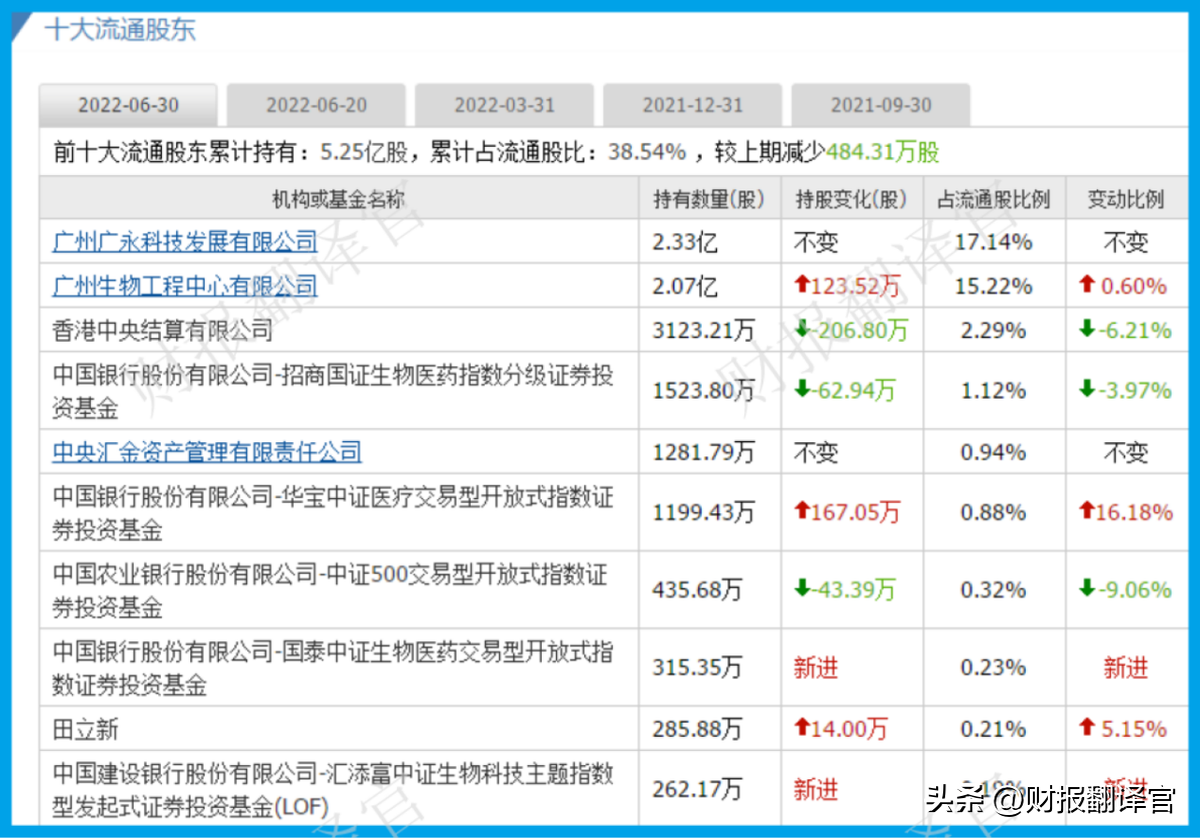The height and width of the screenshot is (838, 1200).
Task: Click the 0.21% share ratio cell
Action: click(994, 729)
